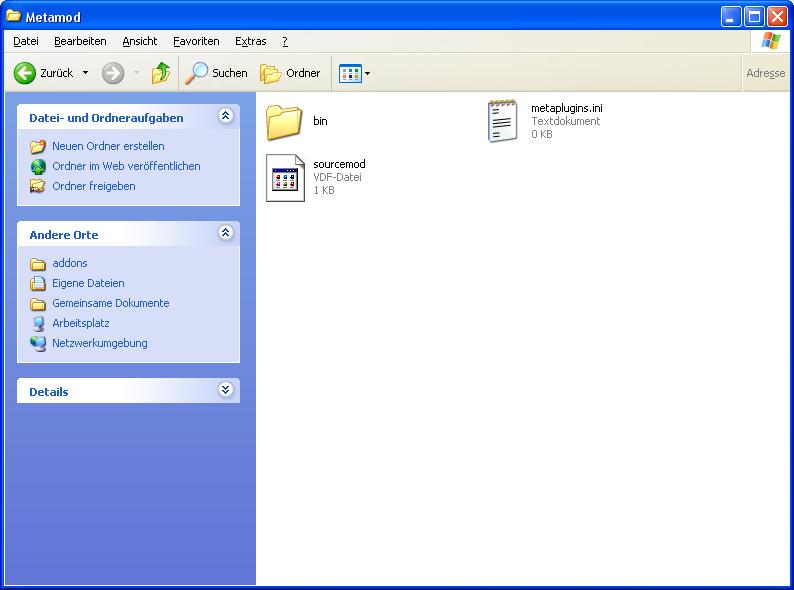Click Ordner im Web veröffentlichen link
The image size is (794, 590).
tap(126, 166)
